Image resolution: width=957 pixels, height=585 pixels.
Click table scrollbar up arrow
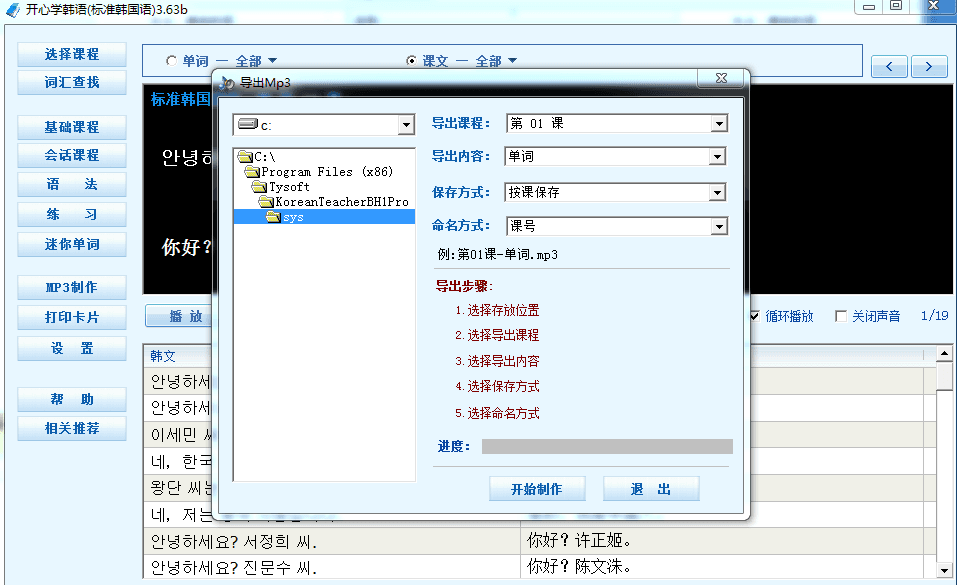click(945, 354)
